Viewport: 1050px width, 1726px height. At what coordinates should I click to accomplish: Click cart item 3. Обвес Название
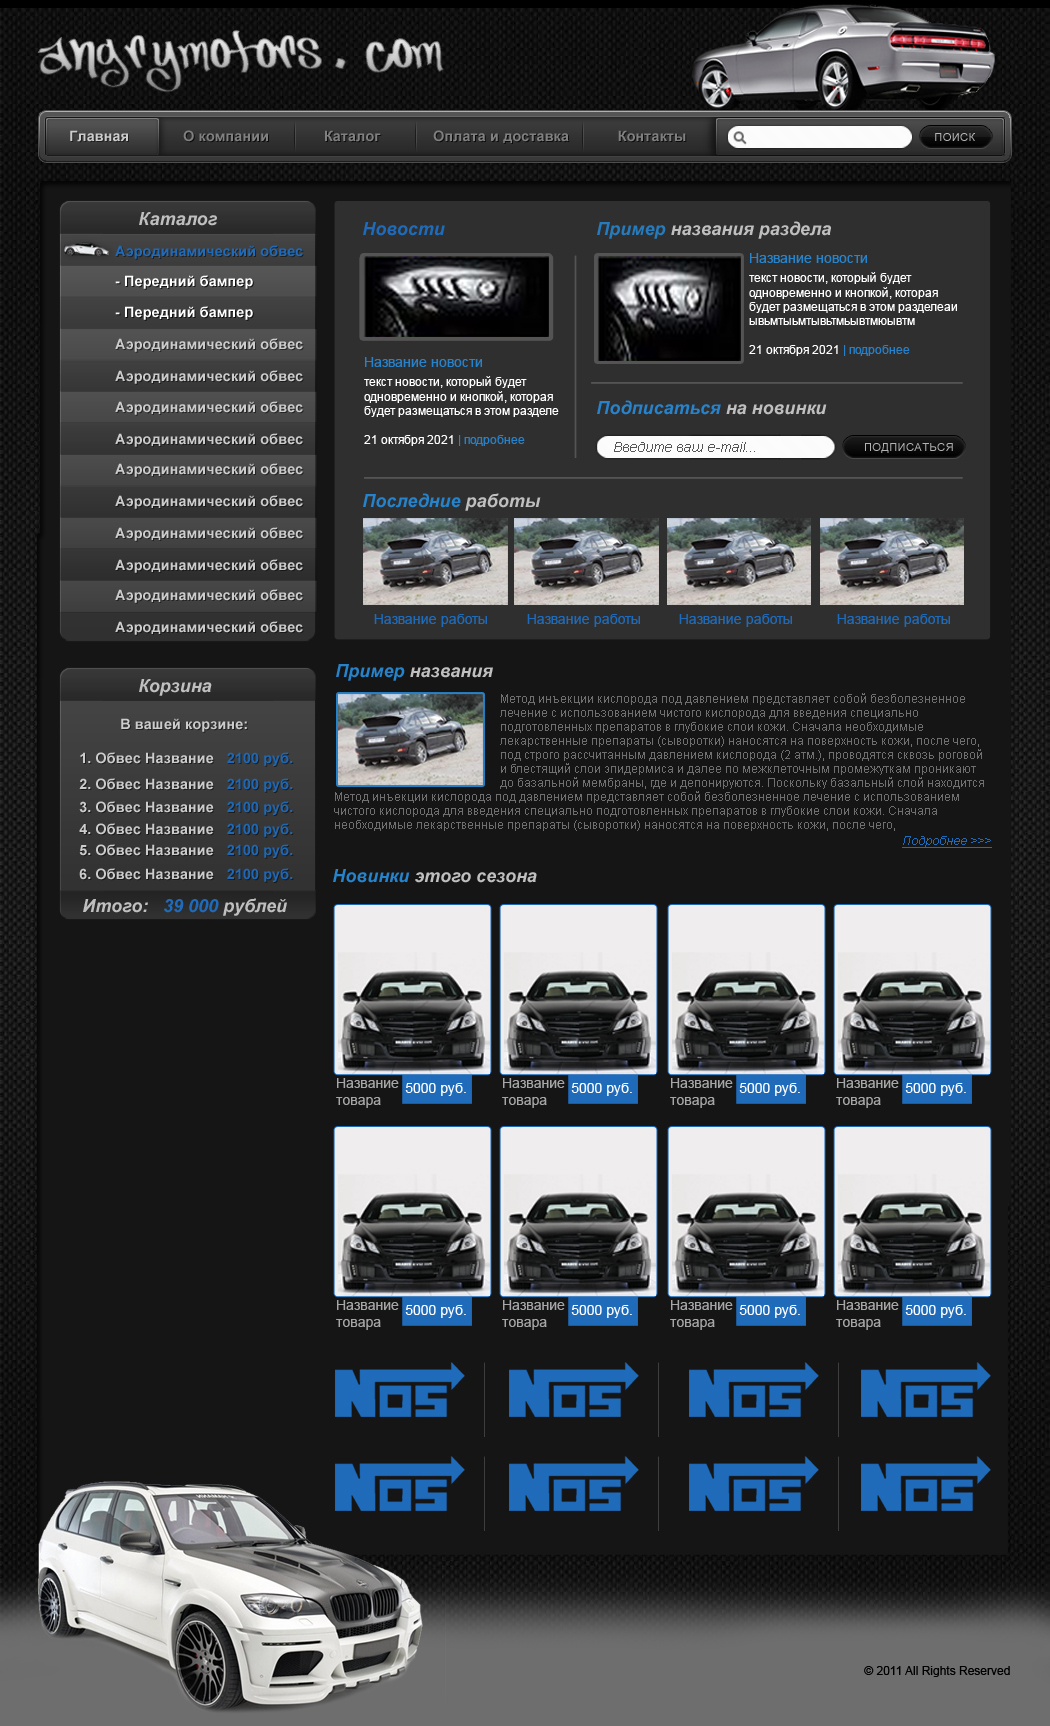[x=146, y=807]
